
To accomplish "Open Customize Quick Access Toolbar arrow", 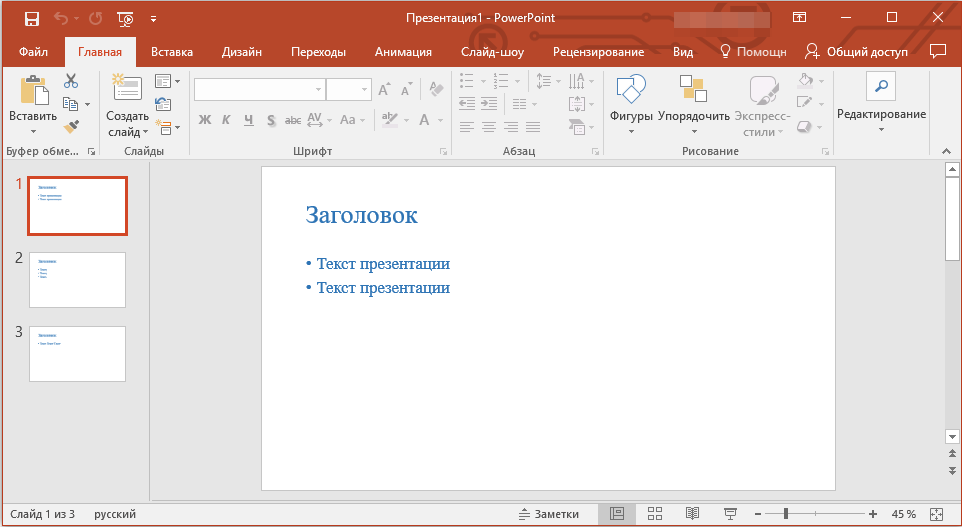I will pyautogui.click(x=153, y=19).
